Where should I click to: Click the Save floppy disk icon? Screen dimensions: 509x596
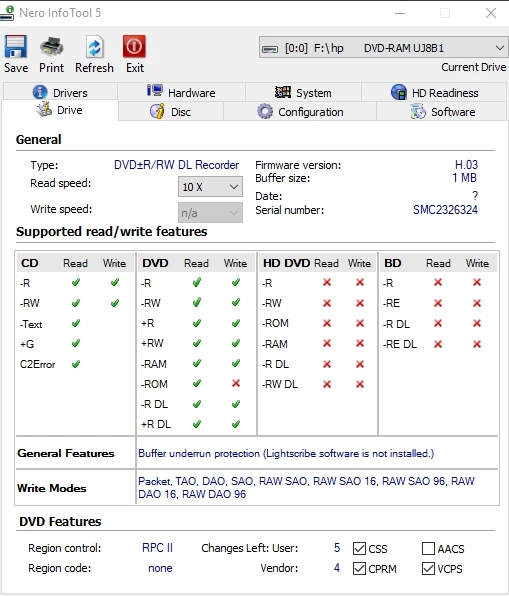tap(16, 47)
